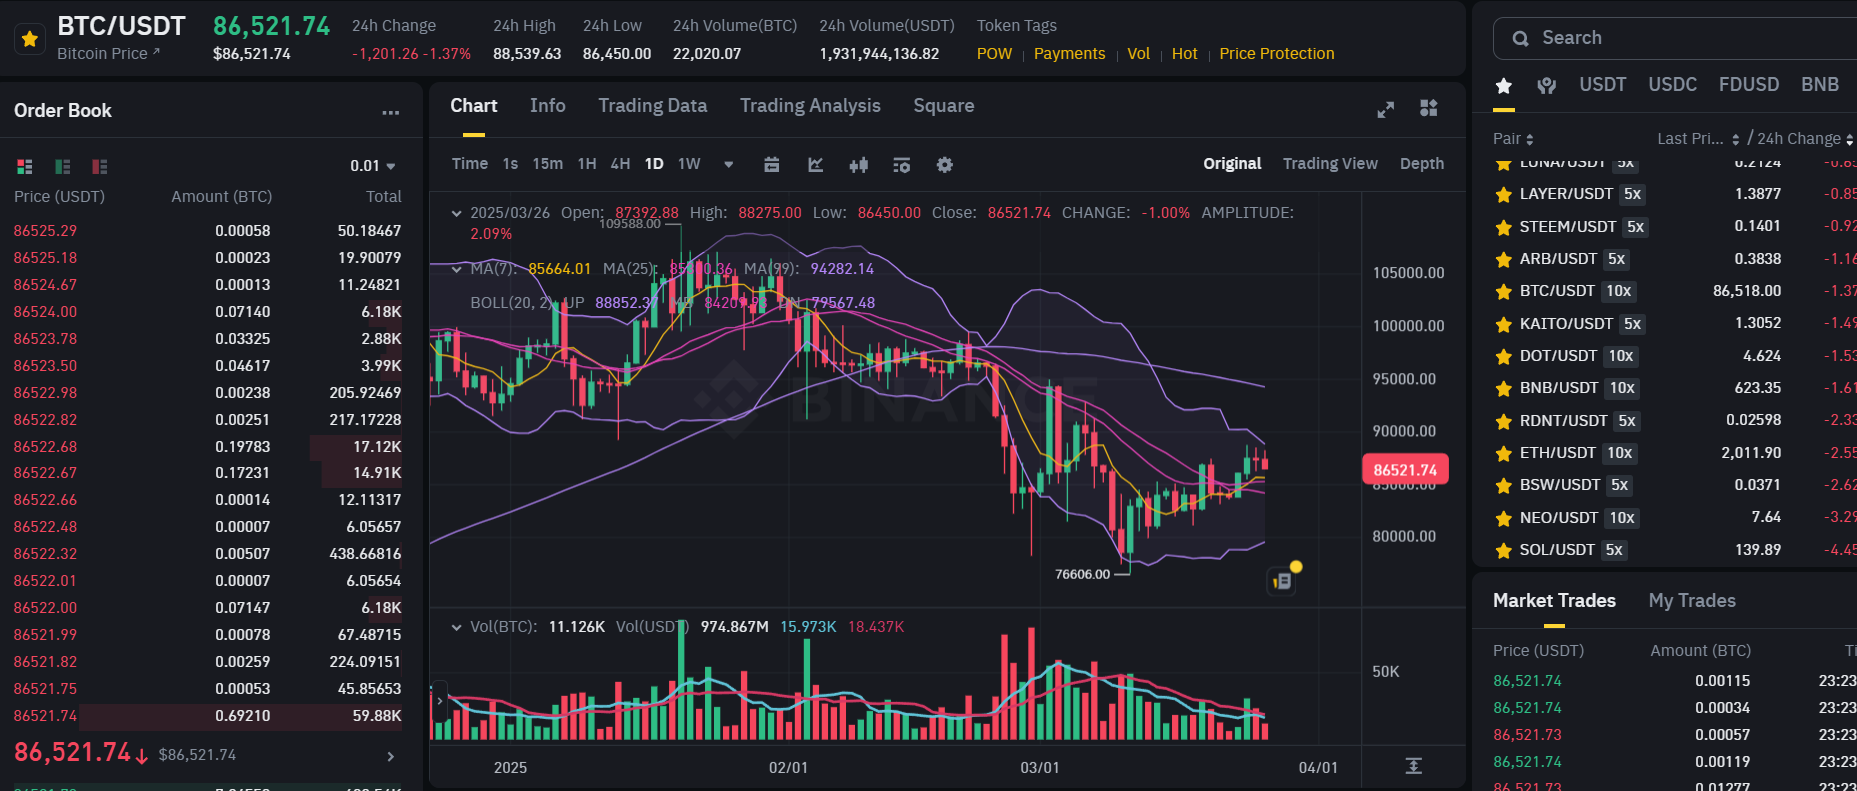Image resolution: width=1857 pixels, height=791 pixels.
Task: Open the calendar date picker on chart toolbar
Action: point(772,165)
